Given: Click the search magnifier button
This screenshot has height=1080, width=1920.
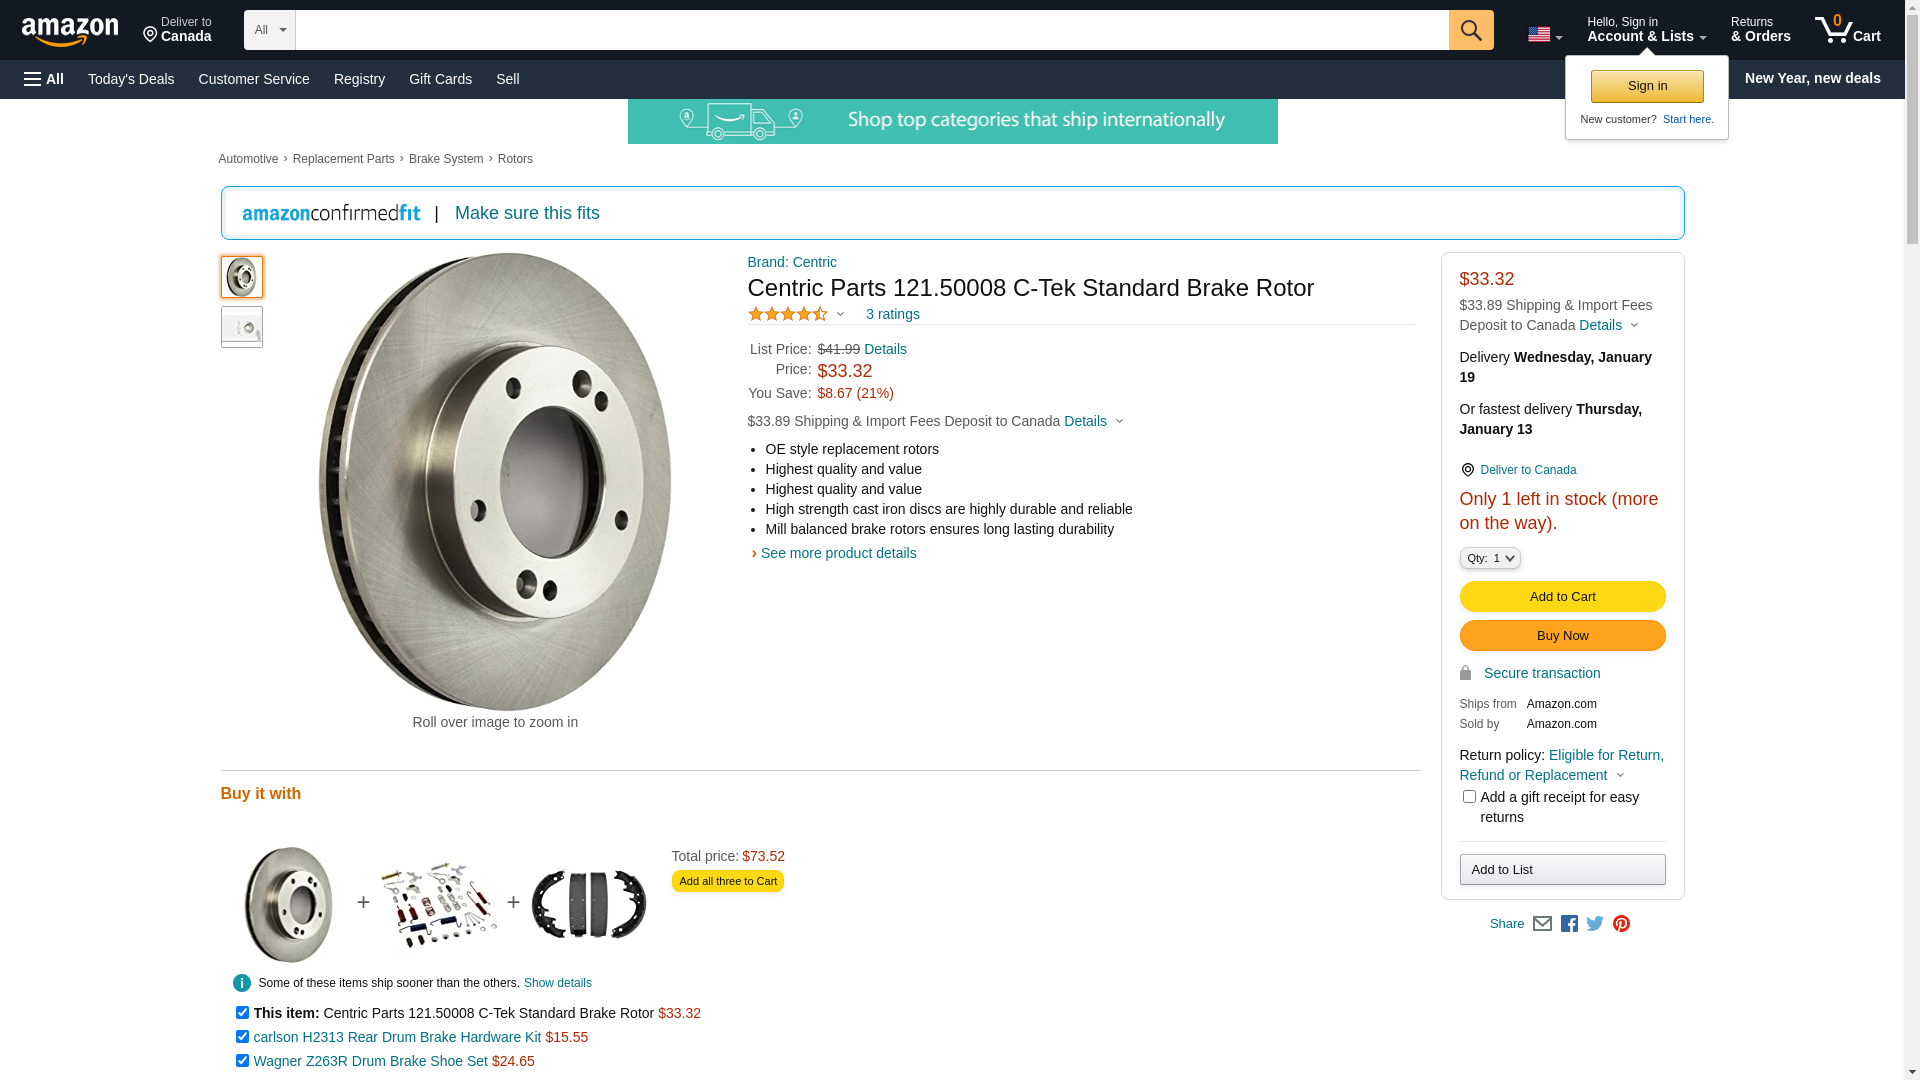Looking at the screenshot, I should (x=1470, y=30).
